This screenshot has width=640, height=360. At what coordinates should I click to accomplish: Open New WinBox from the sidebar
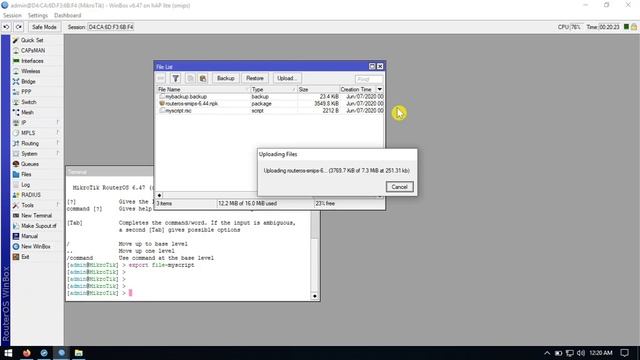click(36, 247)
